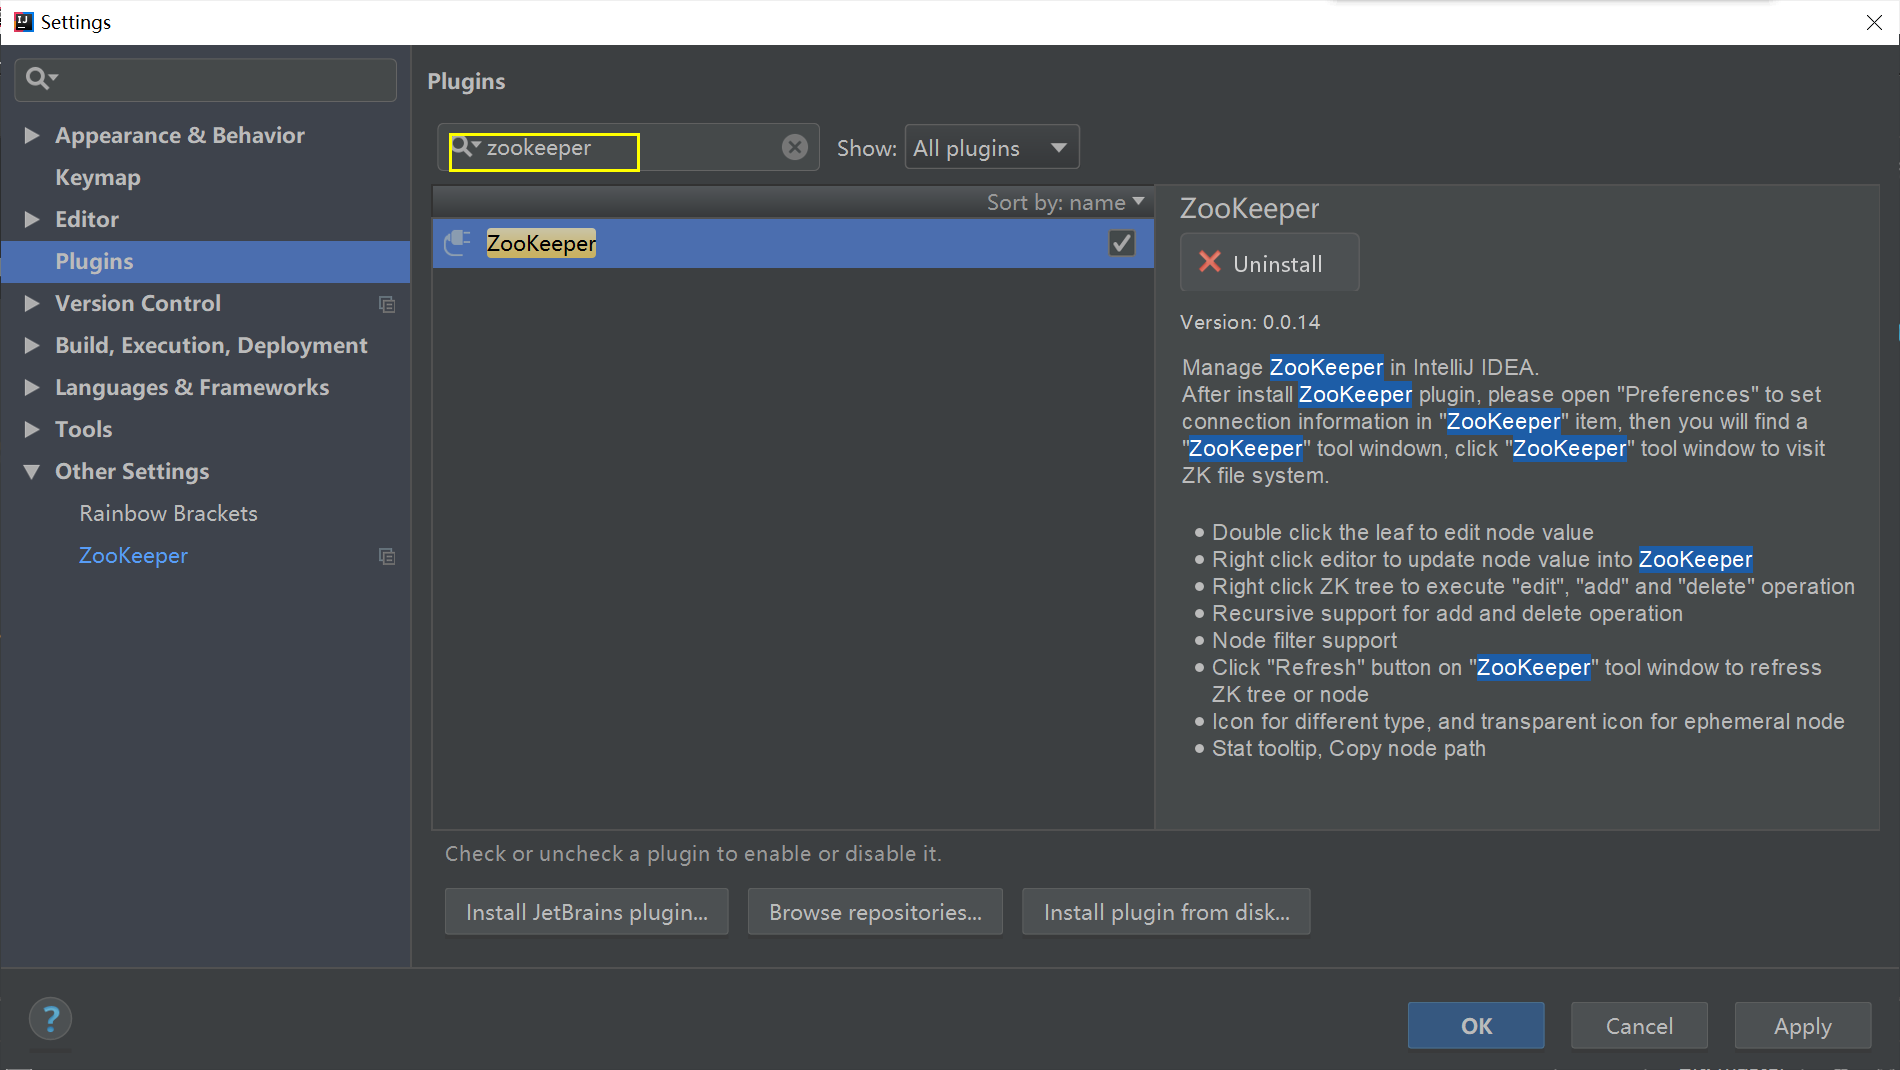Screen dimensions: 1900x1070
Task: Open Rainbow Brackets settings
Action: 168,513
